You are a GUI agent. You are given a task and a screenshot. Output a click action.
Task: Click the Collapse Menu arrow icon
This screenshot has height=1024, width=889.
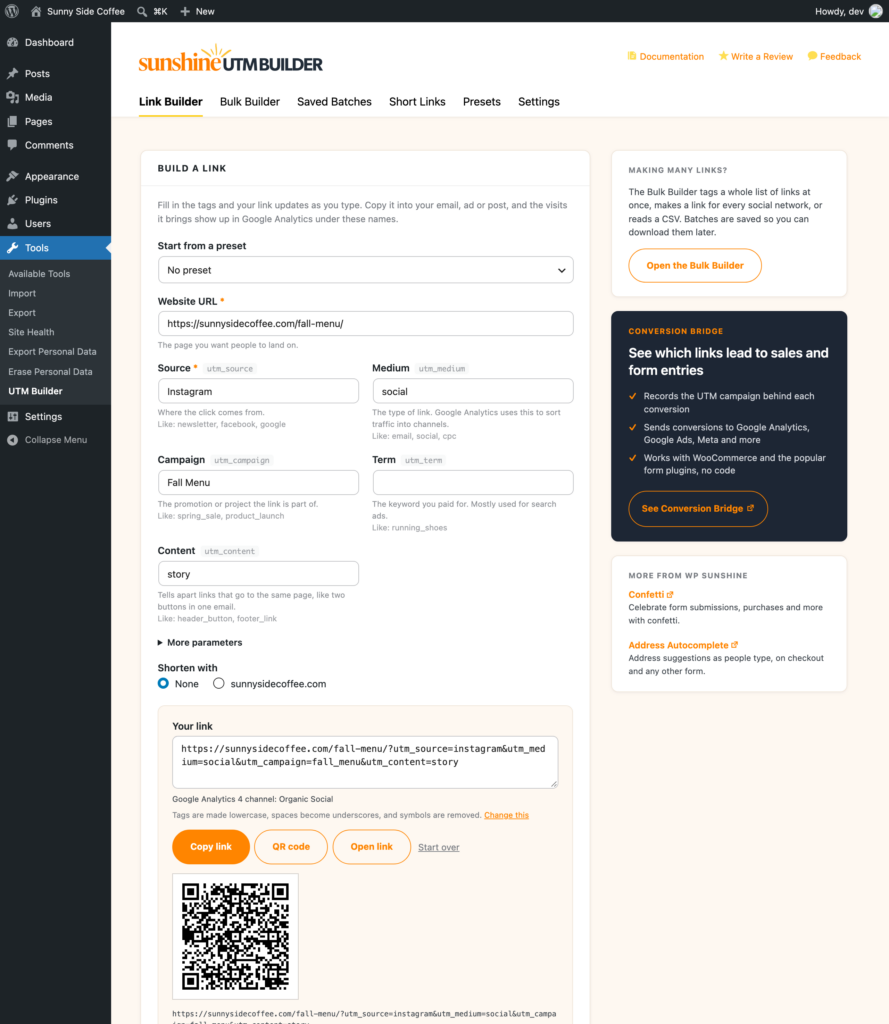pos(12,440)
